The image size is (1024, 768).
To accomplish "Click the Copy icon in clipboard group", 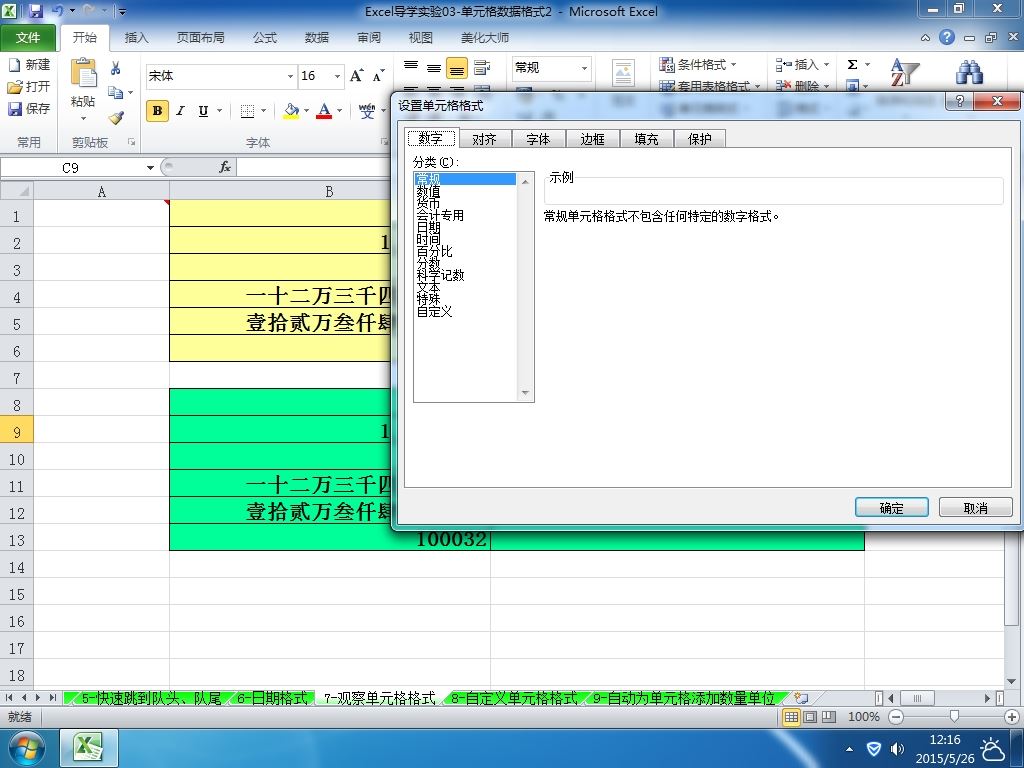I will 116,92.
